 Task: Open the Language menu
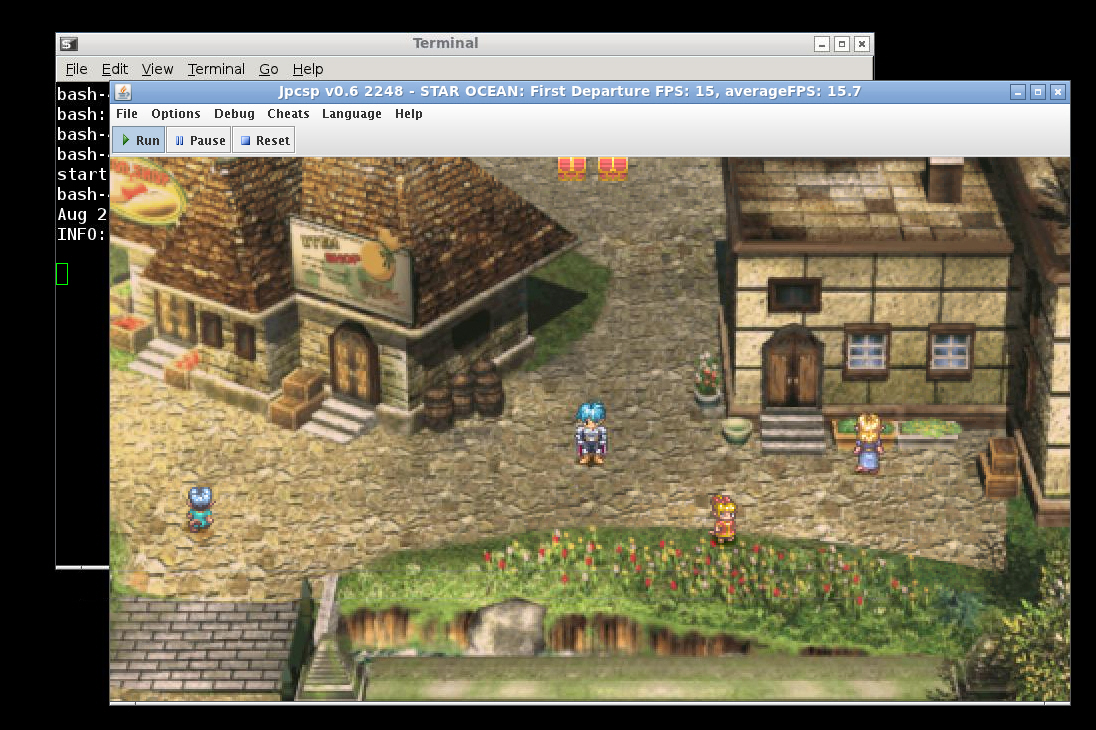[x=351, y=114]
